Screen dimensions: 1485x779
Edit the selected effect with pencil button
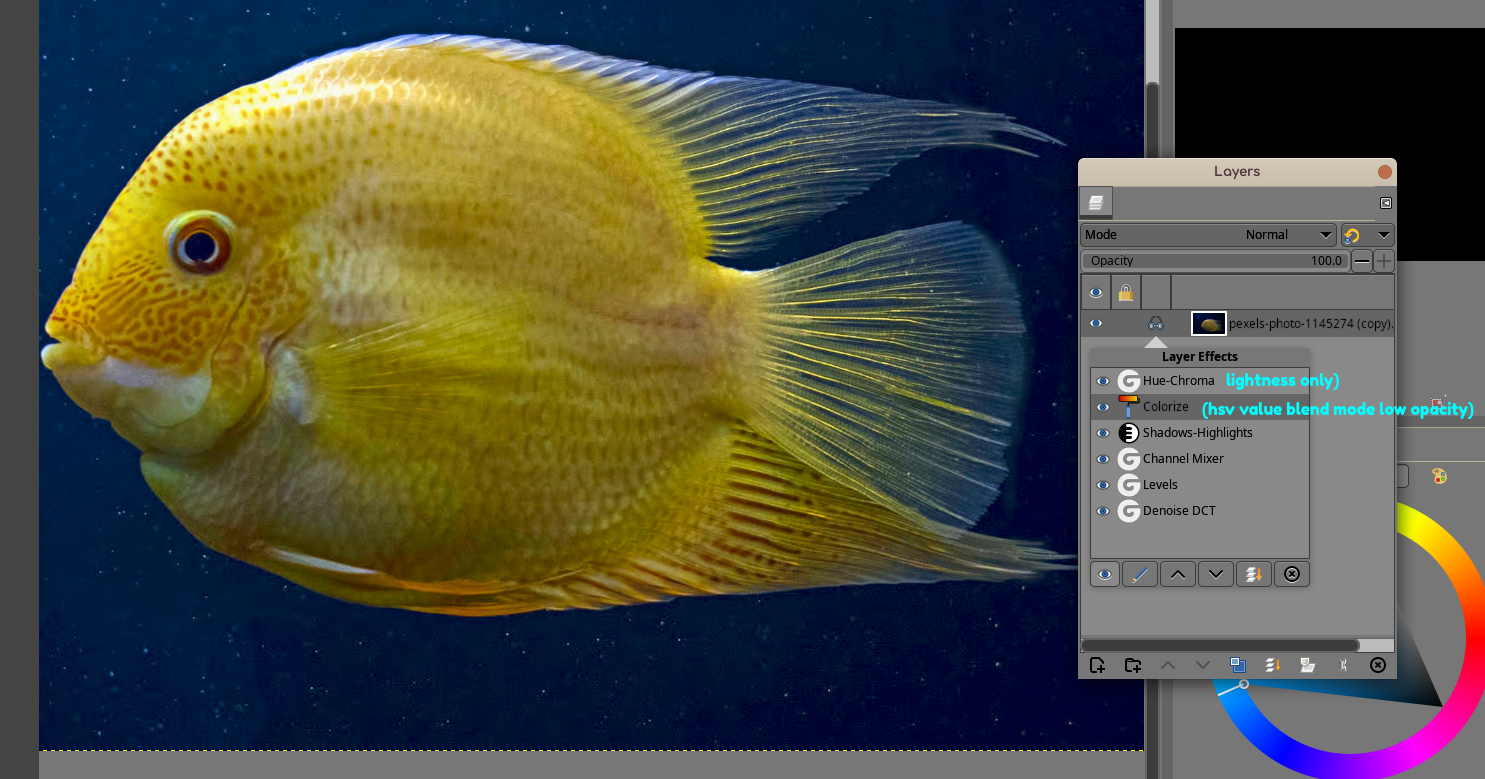click(1140, 574)
